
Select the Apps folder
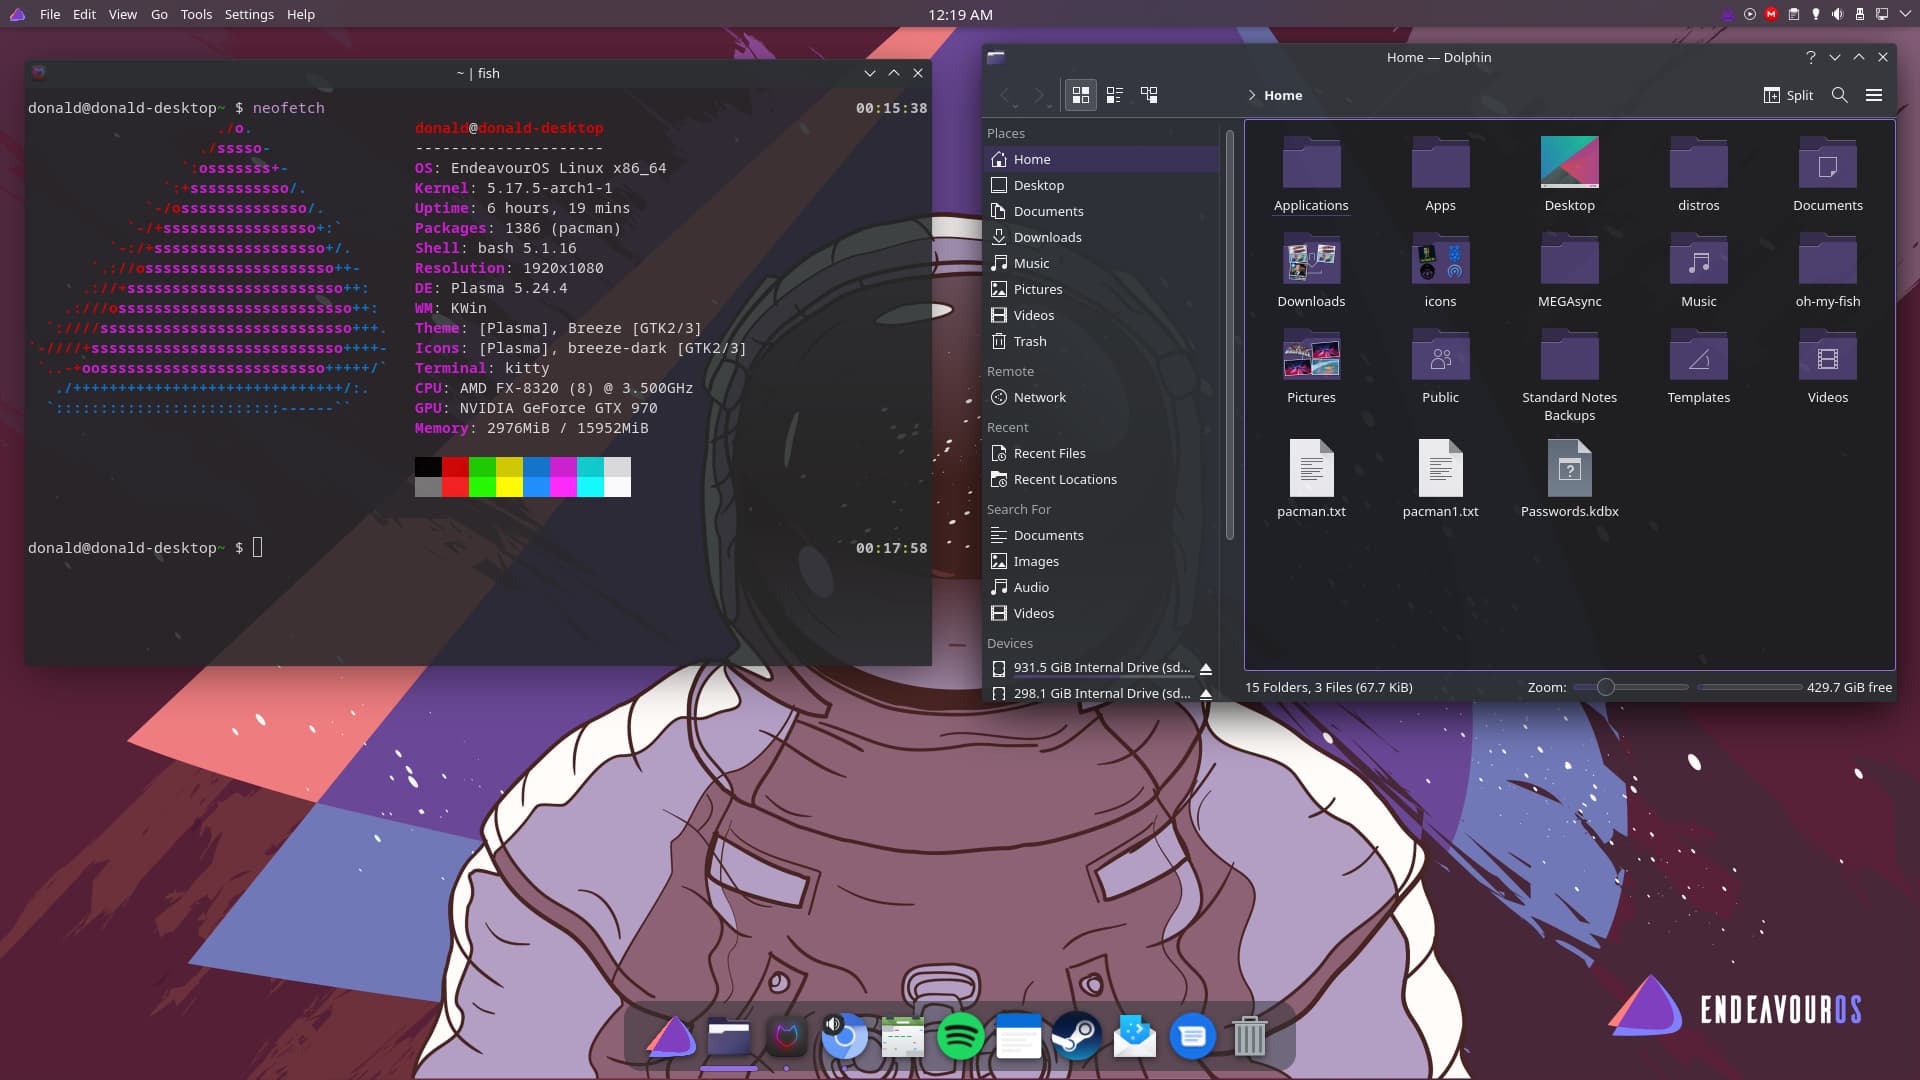click(1440, 174)
